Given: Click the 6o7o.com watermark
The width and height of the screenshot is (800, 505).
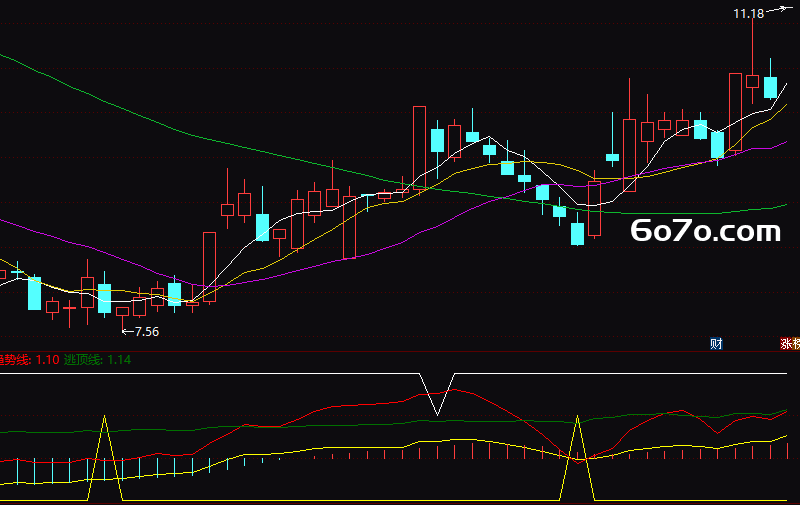Looking at the screenshot, I should click(x=706, y=231).
